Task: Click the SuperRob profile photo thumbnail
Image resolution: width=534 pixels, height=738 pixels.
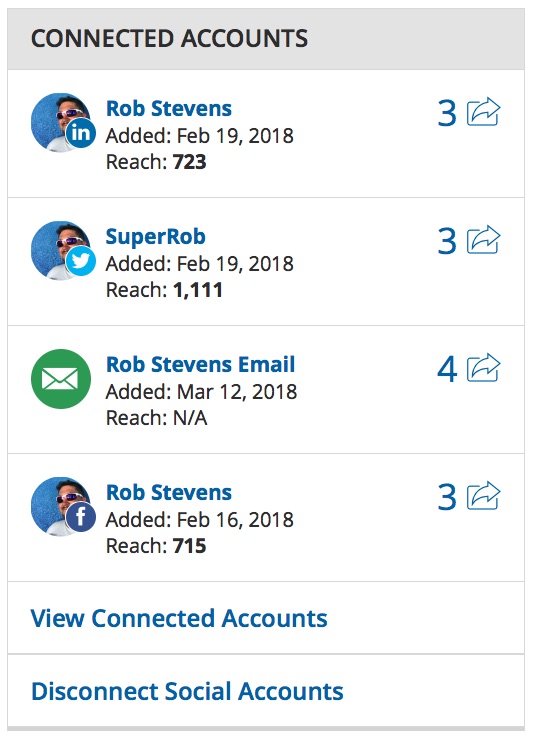Action: 61,250
